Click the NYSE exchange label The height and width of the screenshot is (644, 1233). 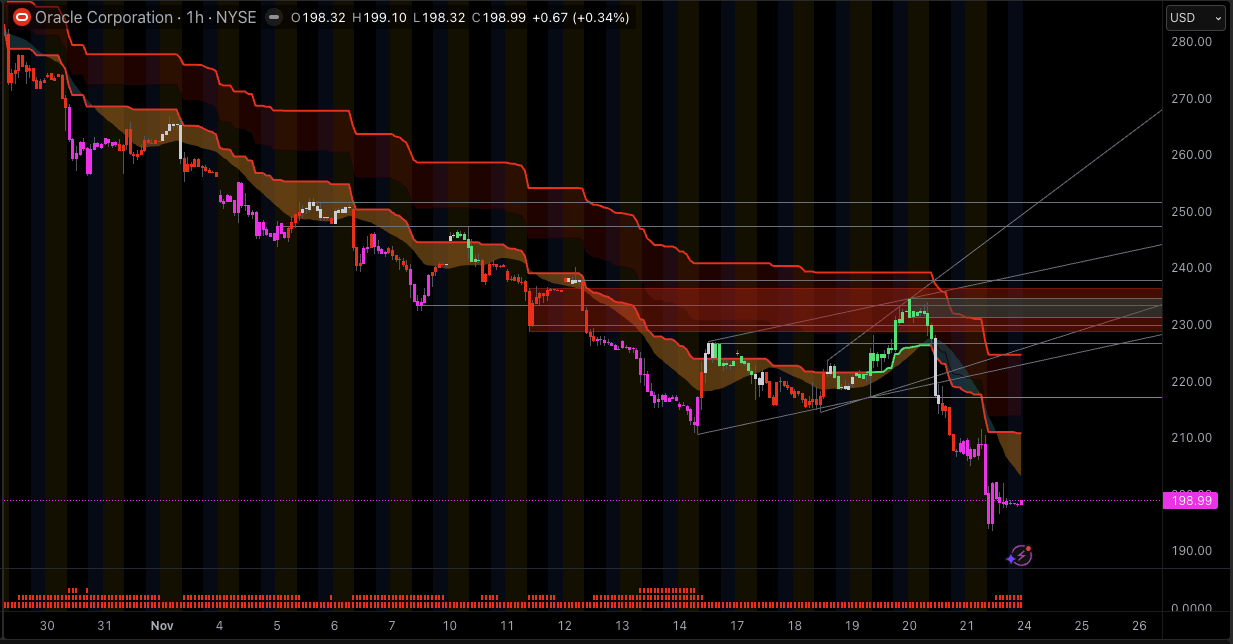tap(234, 17)
